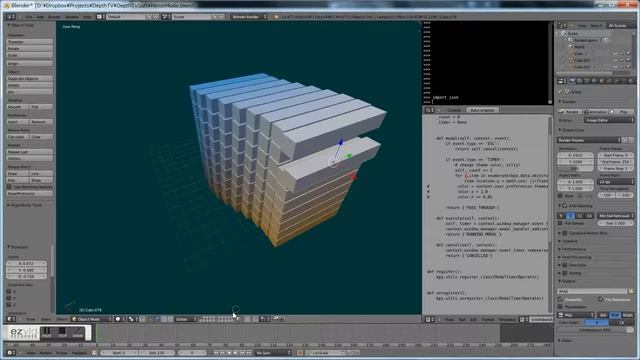Open the Add menu in top bar
The height and width of the screenshot is (360, 640).
click(x=40, y=17)
